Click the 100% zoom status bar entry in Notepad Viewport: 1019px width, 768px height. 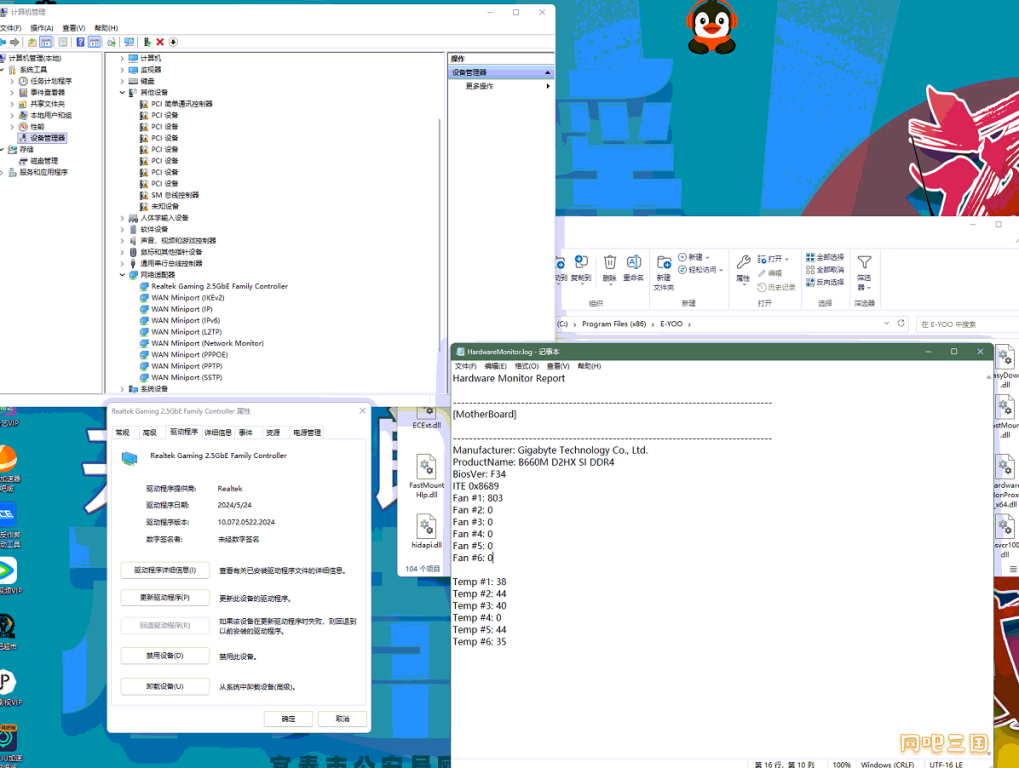(x=842, y=765)
